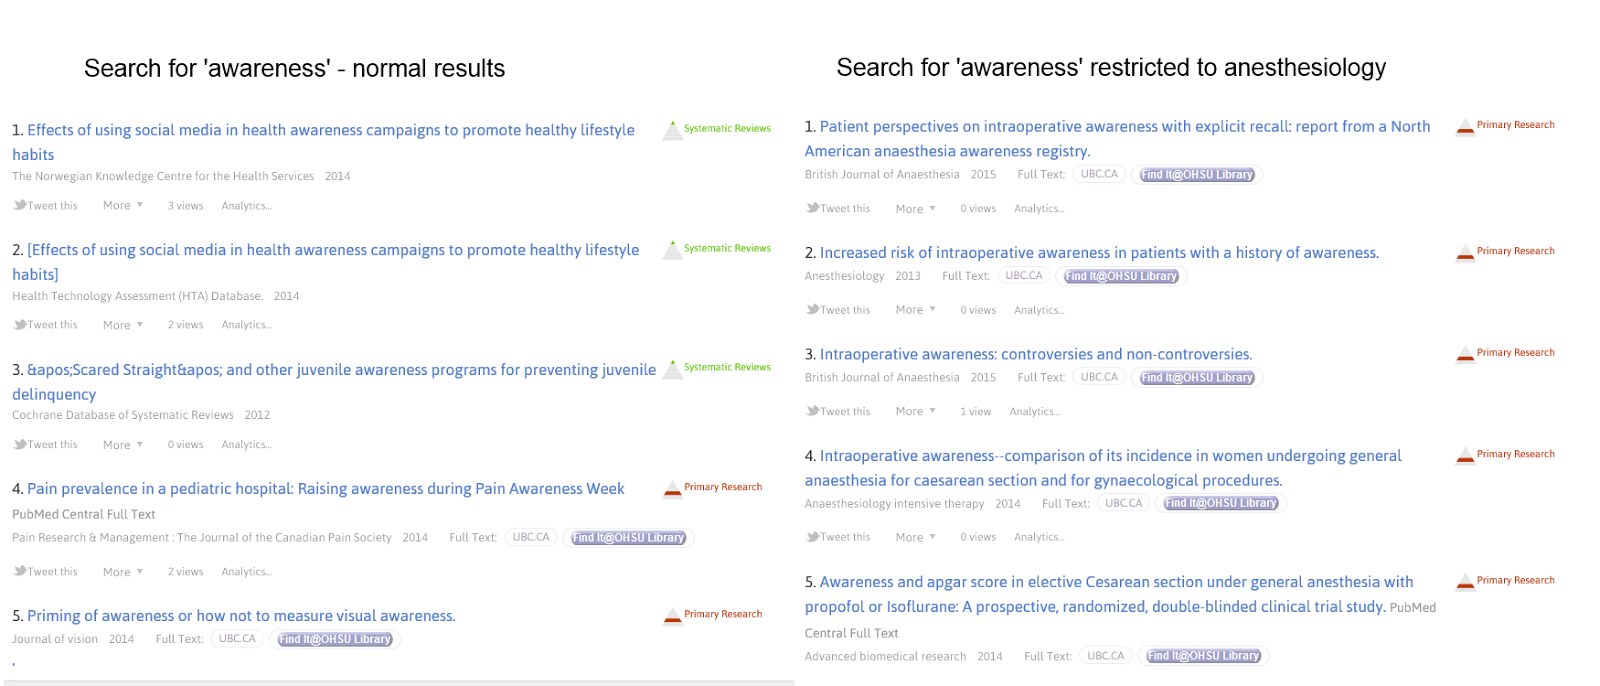Click Systematic Reviews pyramid icon for left result 2
This screenshot has height=686, width=1600.
(672, 250)
